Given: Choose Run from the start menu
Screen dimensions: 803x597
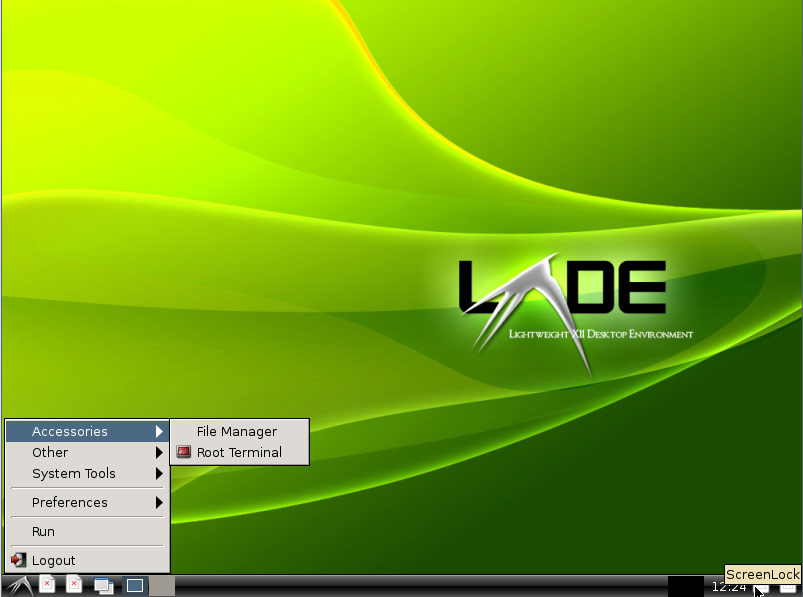Looking at the screenshot, I should pyautogui.click(x=88, y=531).
